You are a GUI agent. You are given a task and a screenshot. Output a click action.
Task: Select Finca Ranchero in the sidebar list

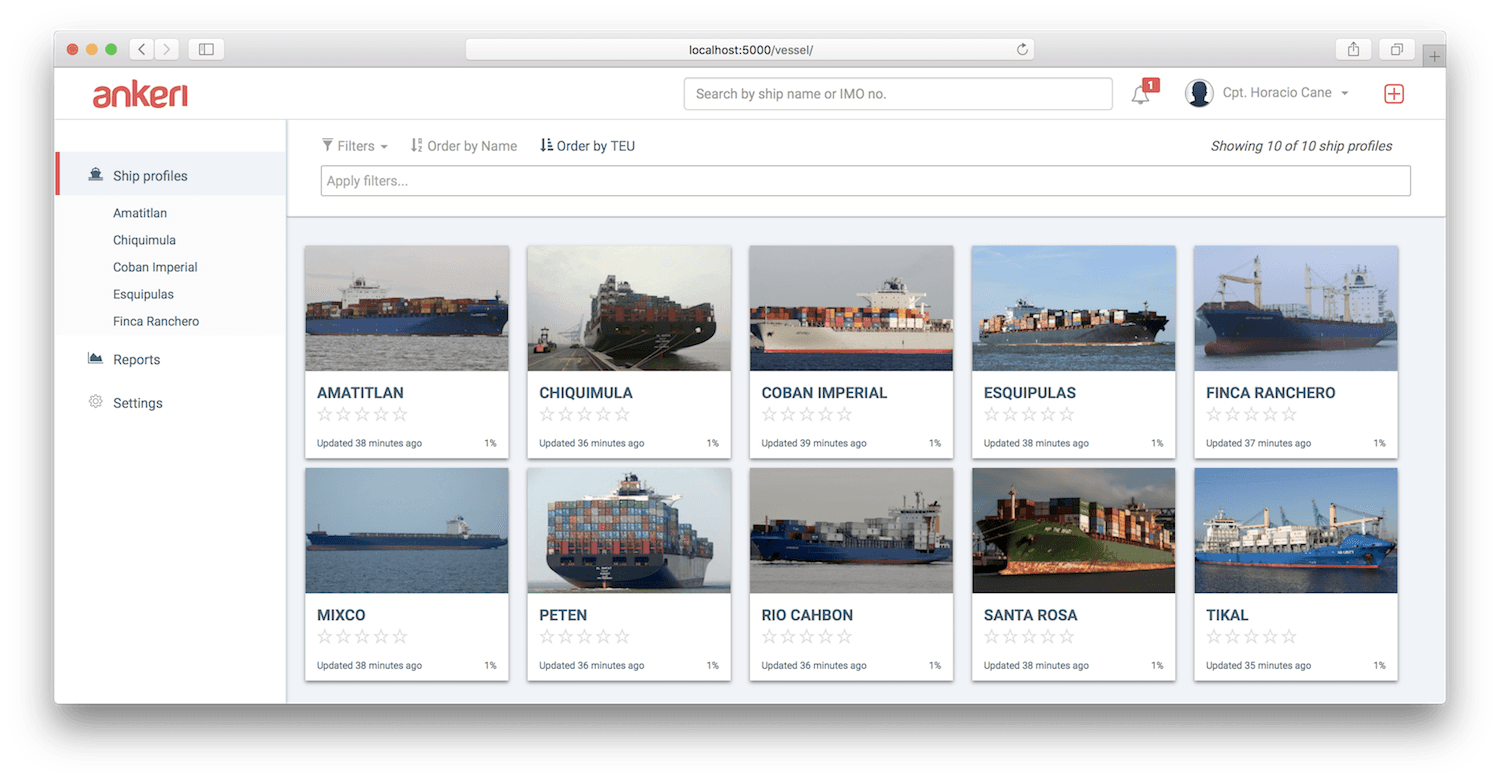tap(156, 321)
